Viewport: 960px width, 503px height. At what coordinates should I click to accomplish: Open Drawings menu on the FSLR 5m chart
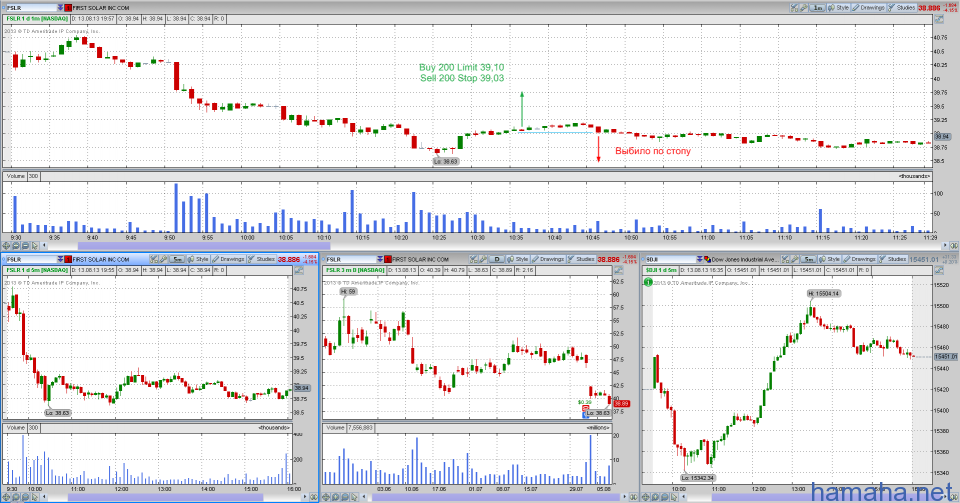click(228, 259)
